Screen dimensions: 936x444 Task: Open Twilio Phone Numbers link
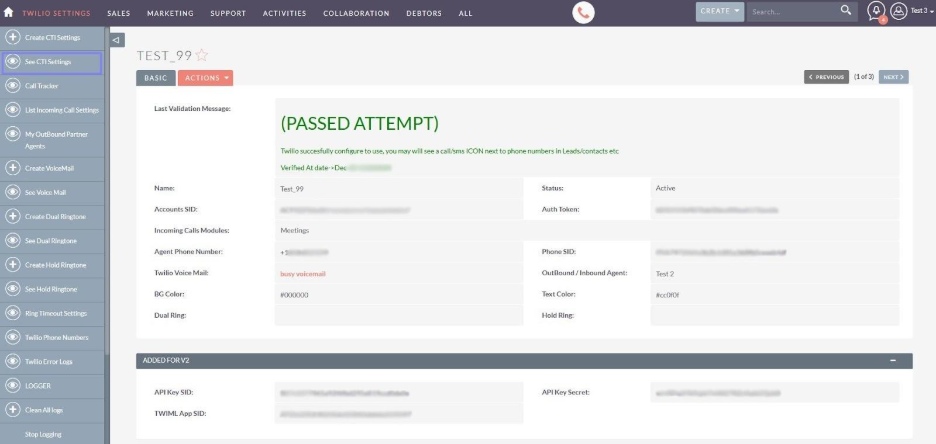tap(56, 337)
